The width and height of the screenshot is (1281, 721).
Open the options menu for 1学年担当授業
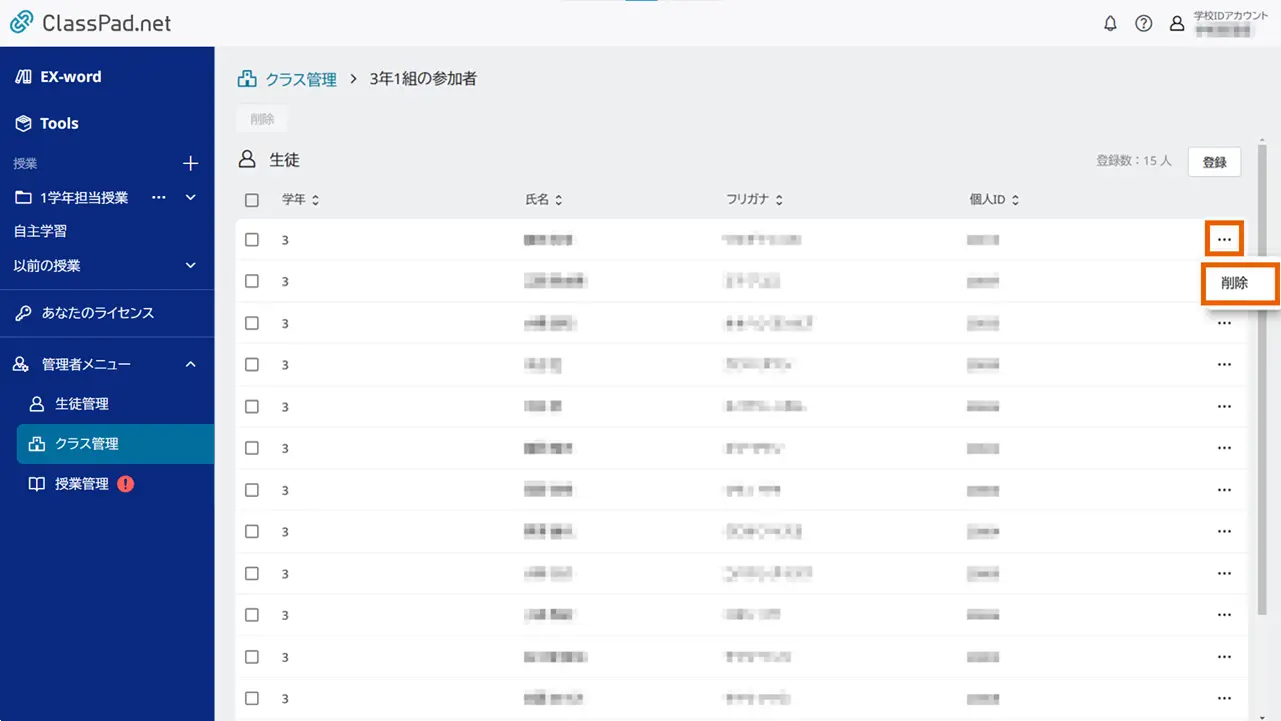[158, 197]
